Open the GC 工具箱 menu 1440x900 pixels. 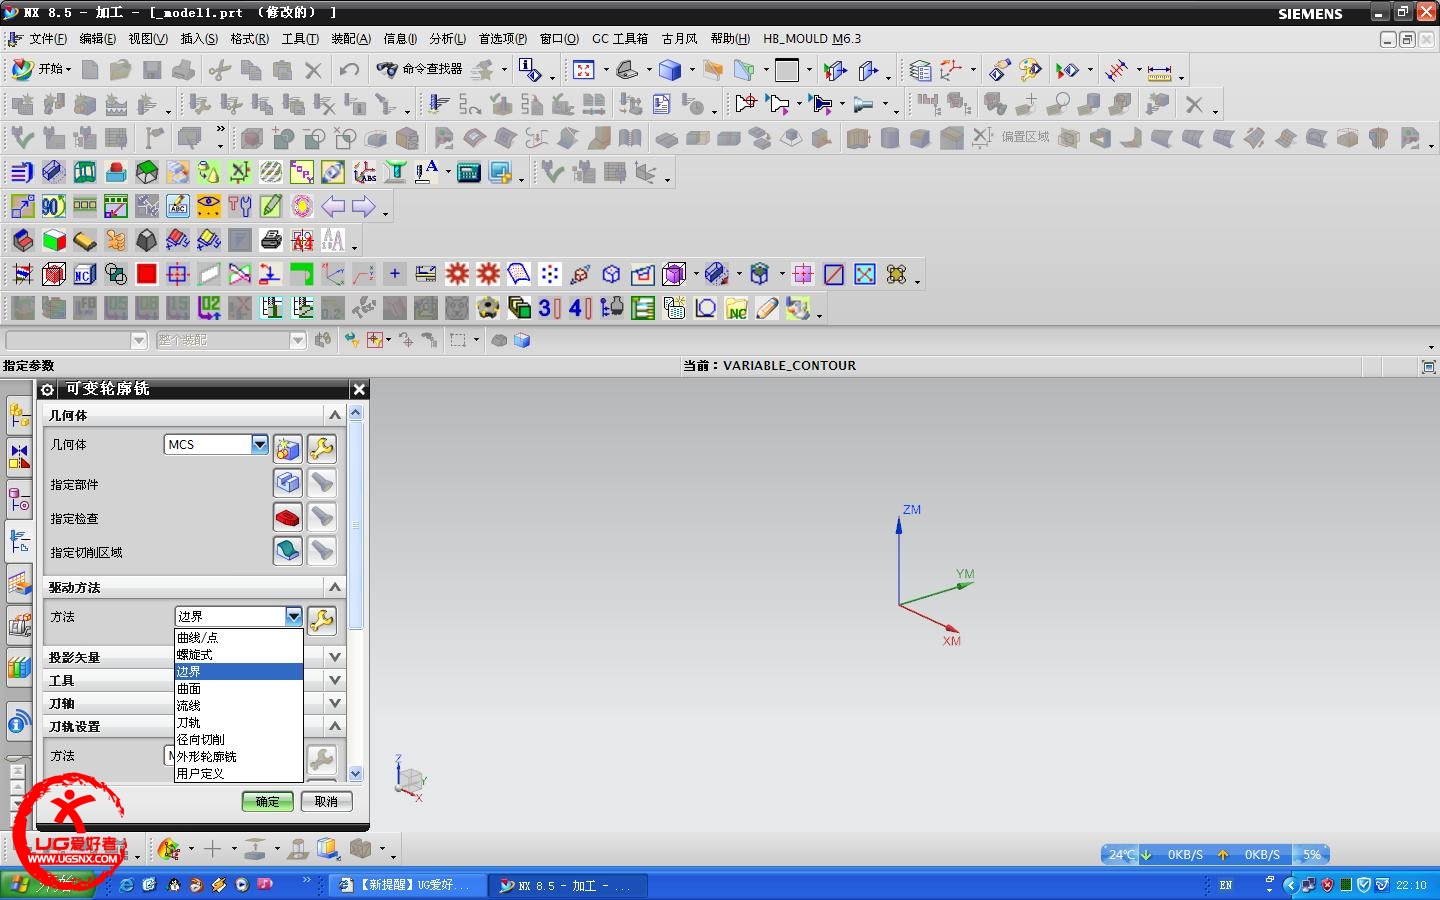tap(620, 39)
